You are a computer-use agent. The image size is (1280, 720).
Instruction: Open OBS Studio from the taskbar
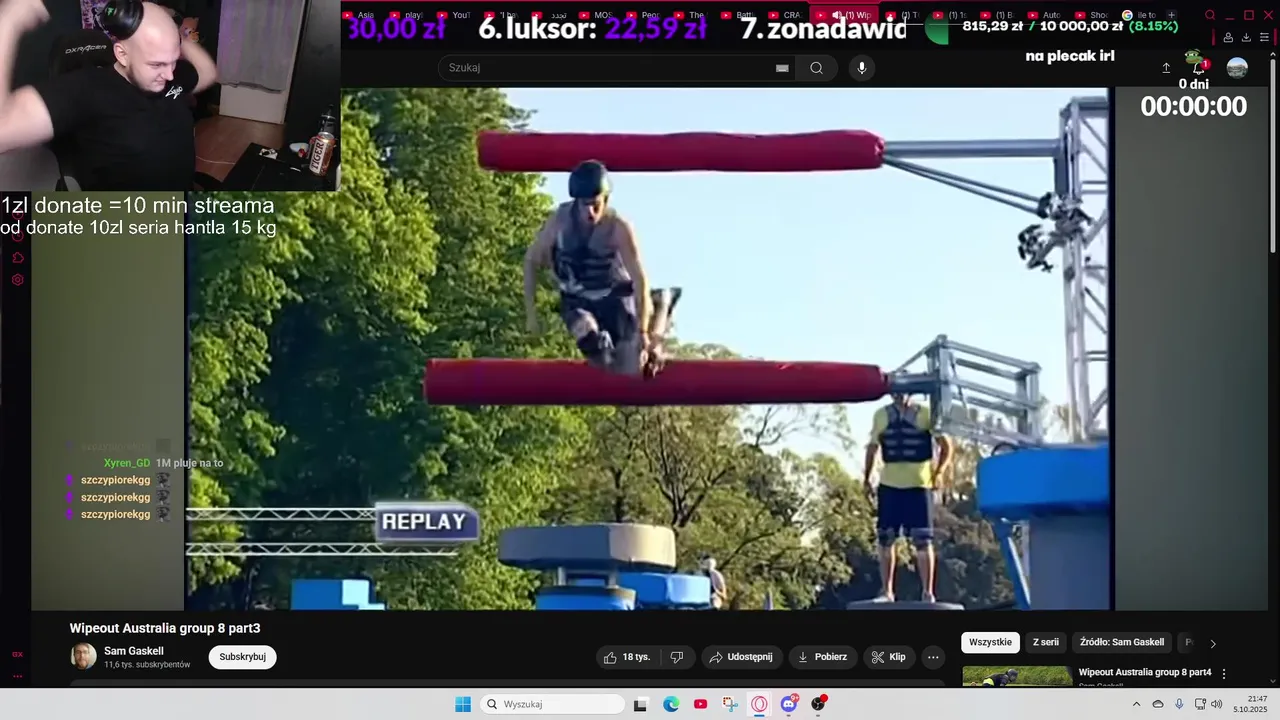[x=818, y=704]
